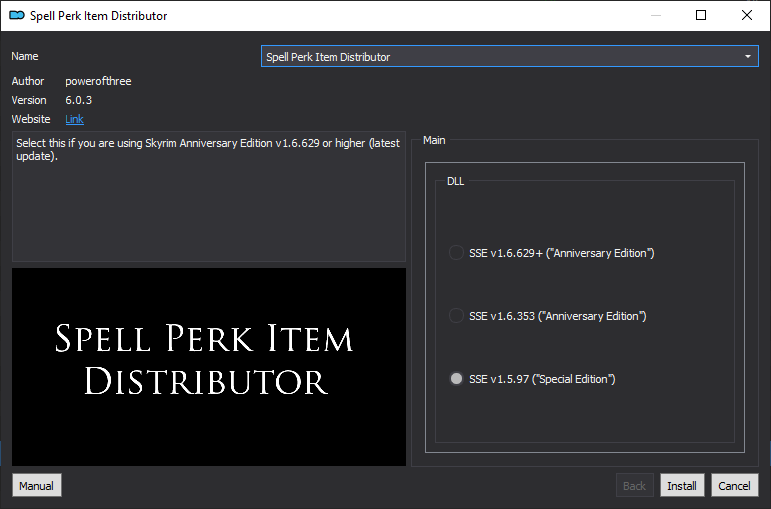The width and height of the screenshot is (771, 509).
Task: Click the Manual button
Action: [36, 485]
